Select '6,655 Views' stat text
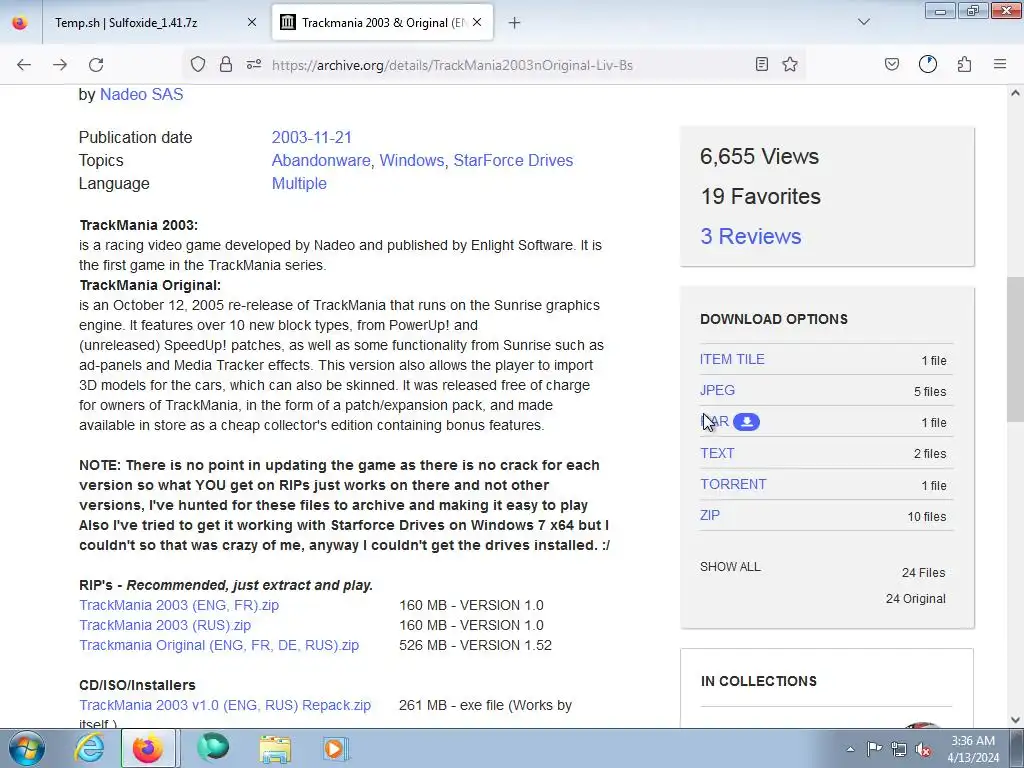 [760, 157]
